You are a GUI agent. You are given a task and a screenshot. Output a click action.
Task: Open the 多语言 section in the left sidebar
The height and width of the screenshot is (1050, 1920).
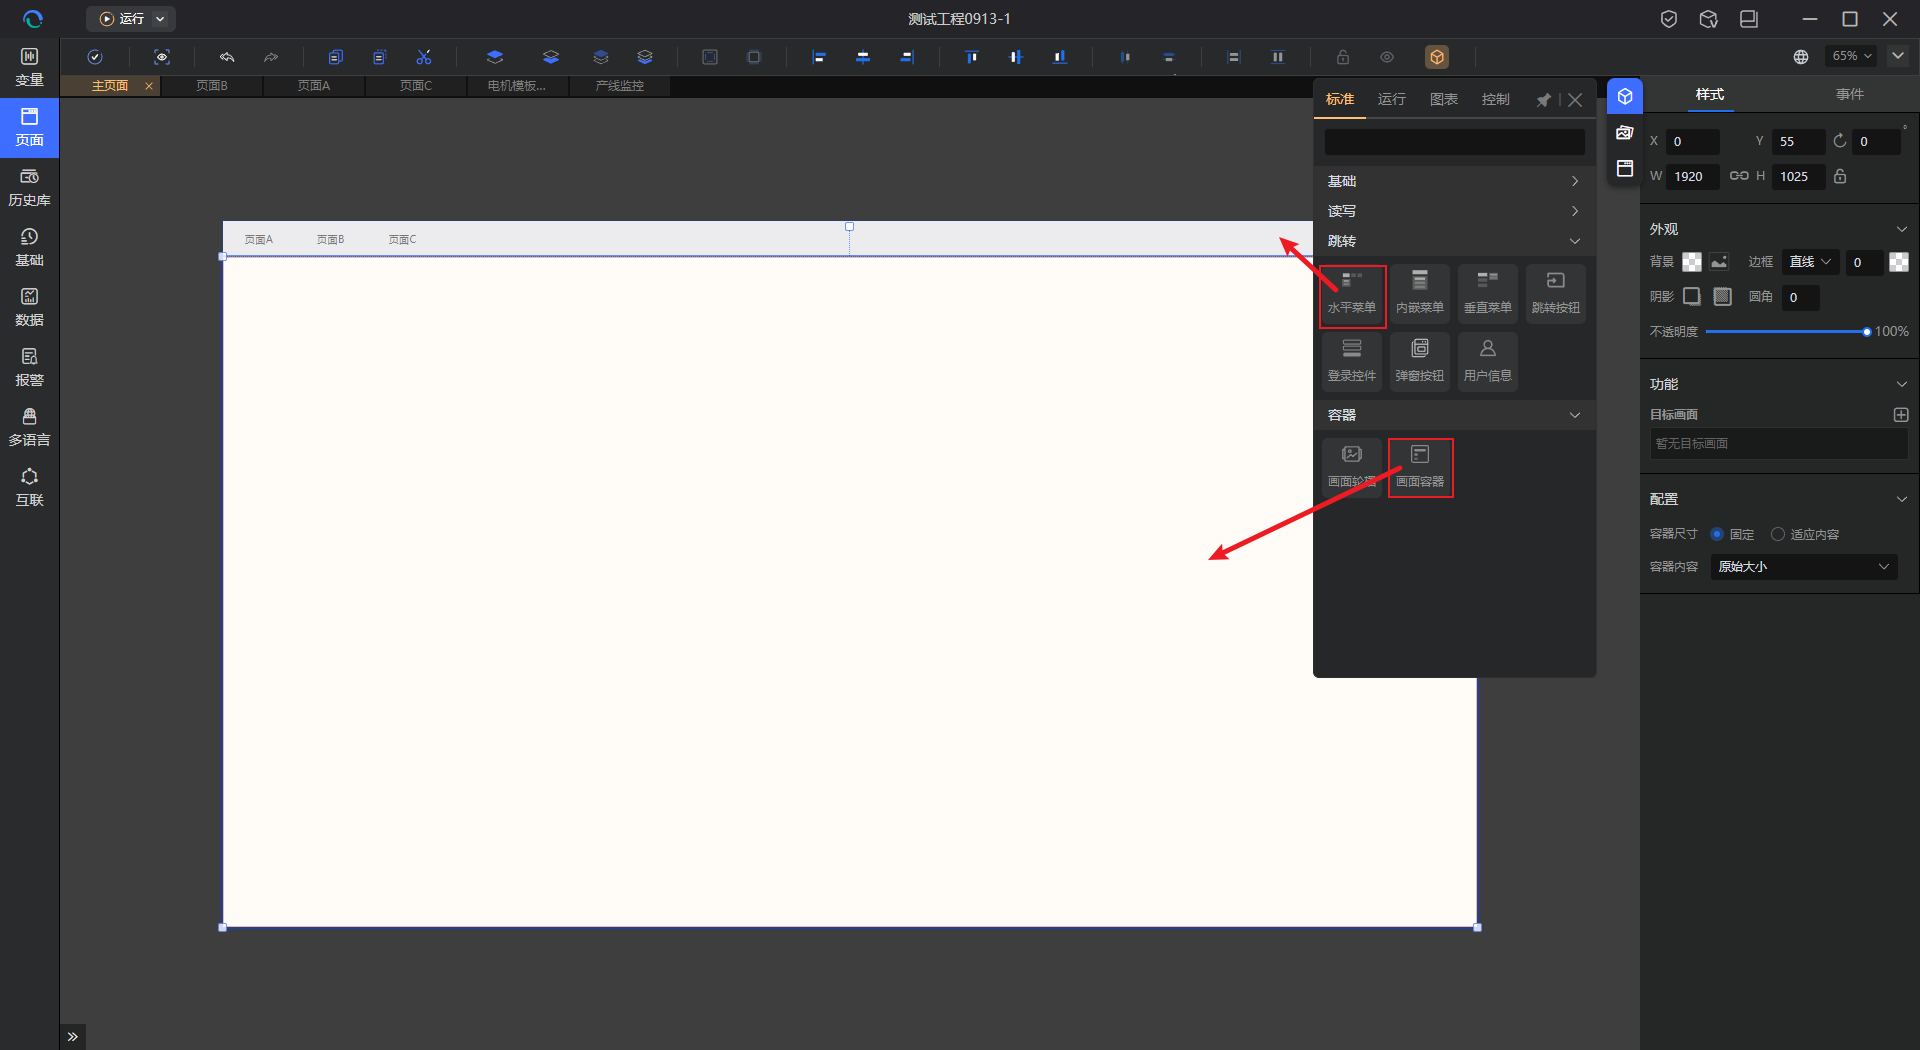(x=29, y=428)
